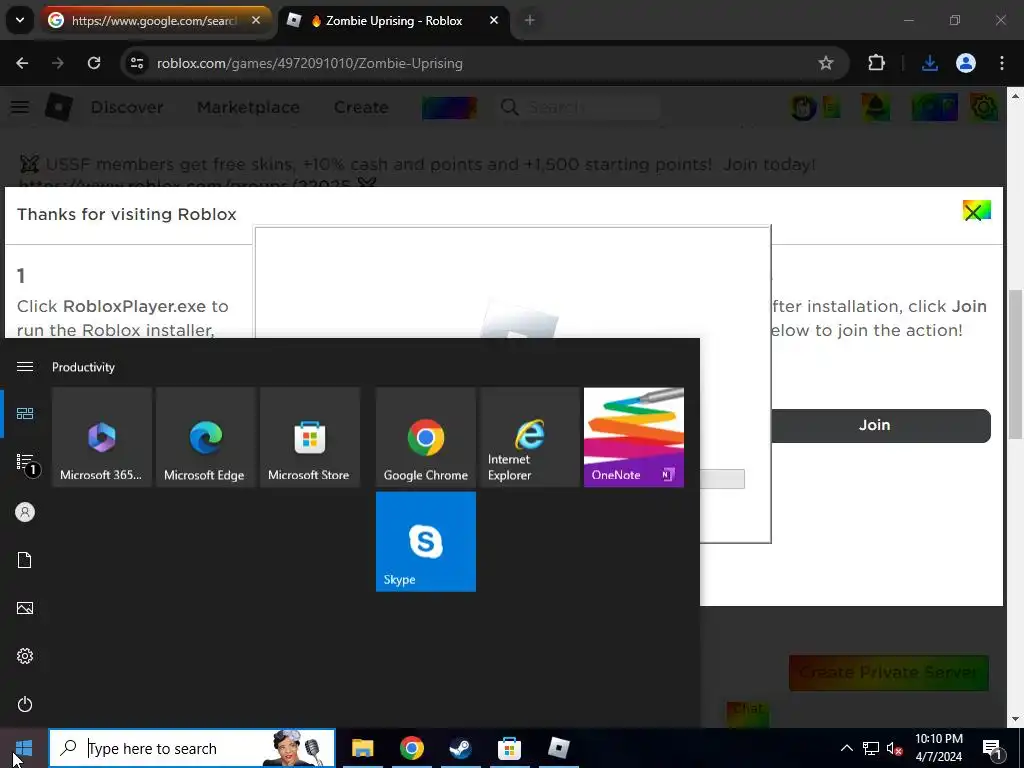1024x768 pixels.
Task: Close the Zombie Uprising tab
Action: (494, 21)
